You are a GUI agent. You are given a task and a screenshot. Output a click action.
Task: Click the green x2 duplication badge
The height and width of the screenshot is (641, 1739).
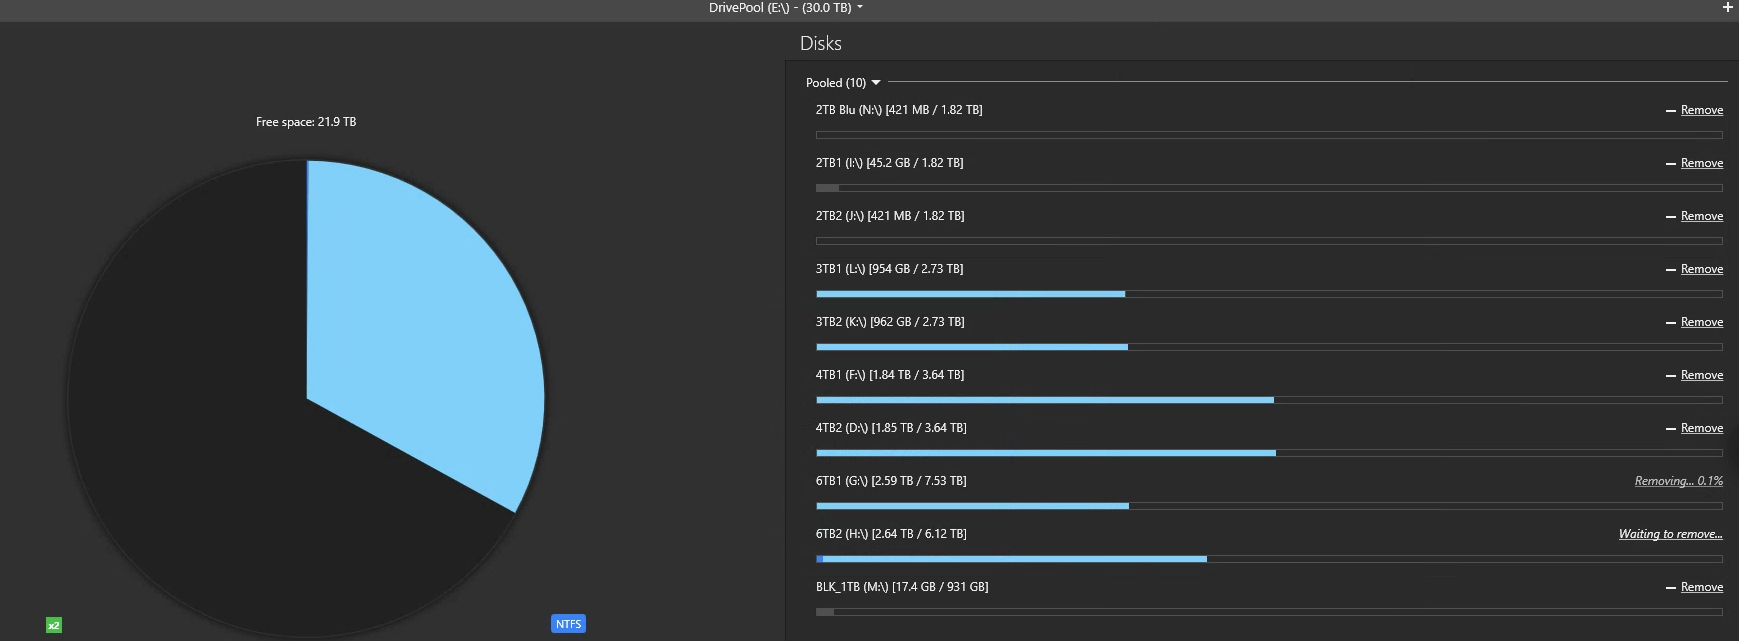point(54,625)
